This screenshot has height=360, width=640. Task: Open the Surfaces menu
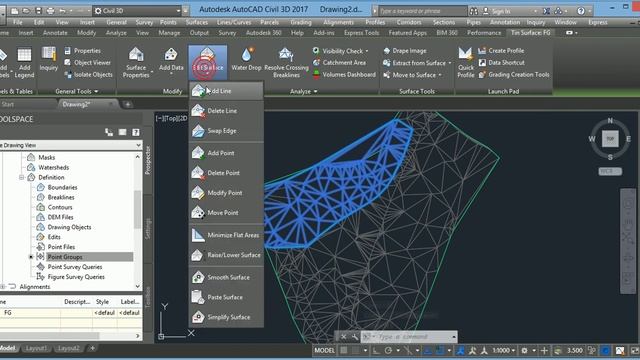point(197,22)
